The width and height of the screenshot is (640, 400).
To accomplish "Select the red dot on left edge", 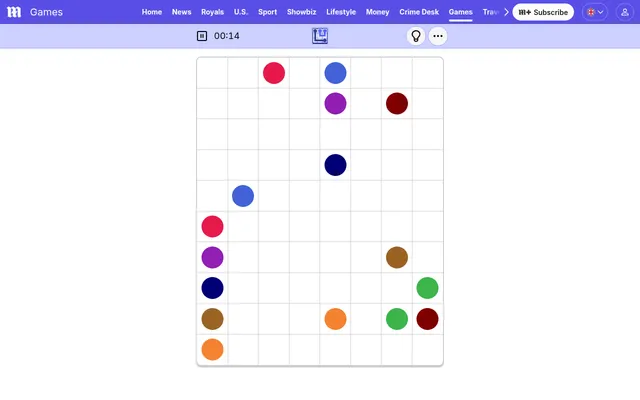I will click(212, 227).
